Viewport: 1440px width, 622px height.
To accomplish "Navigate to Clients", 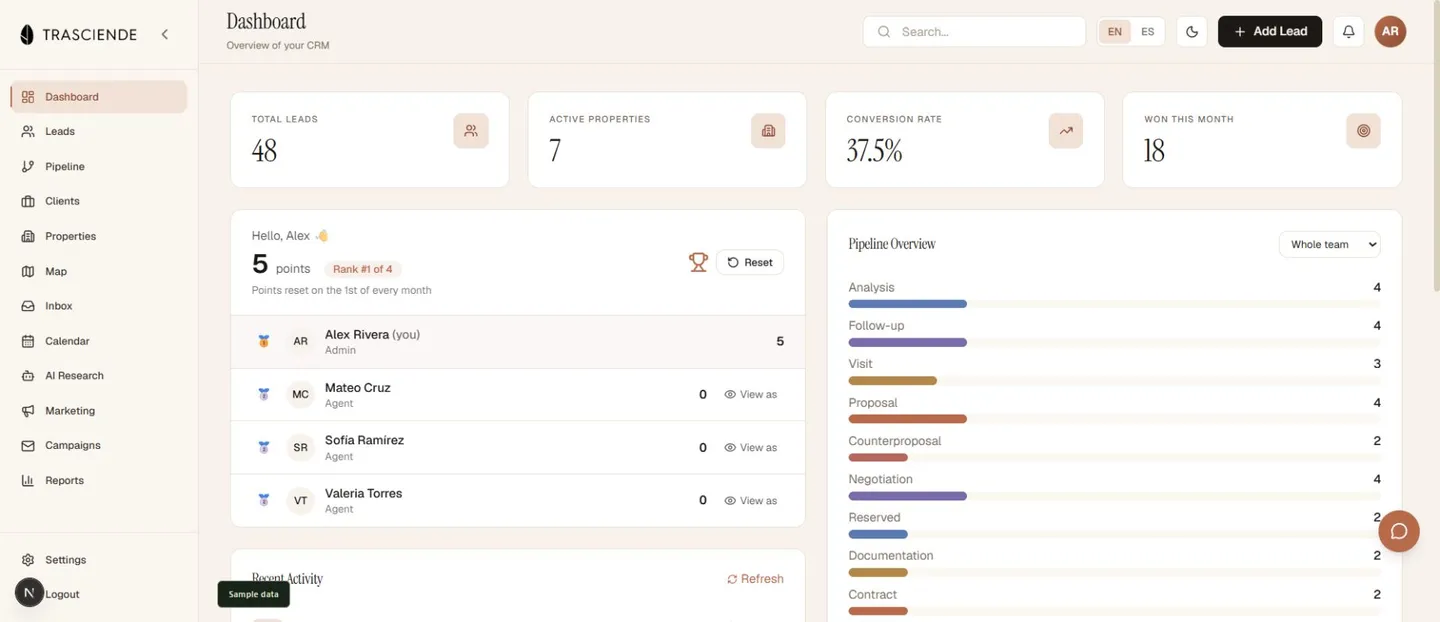I will [x=99, y=201].
